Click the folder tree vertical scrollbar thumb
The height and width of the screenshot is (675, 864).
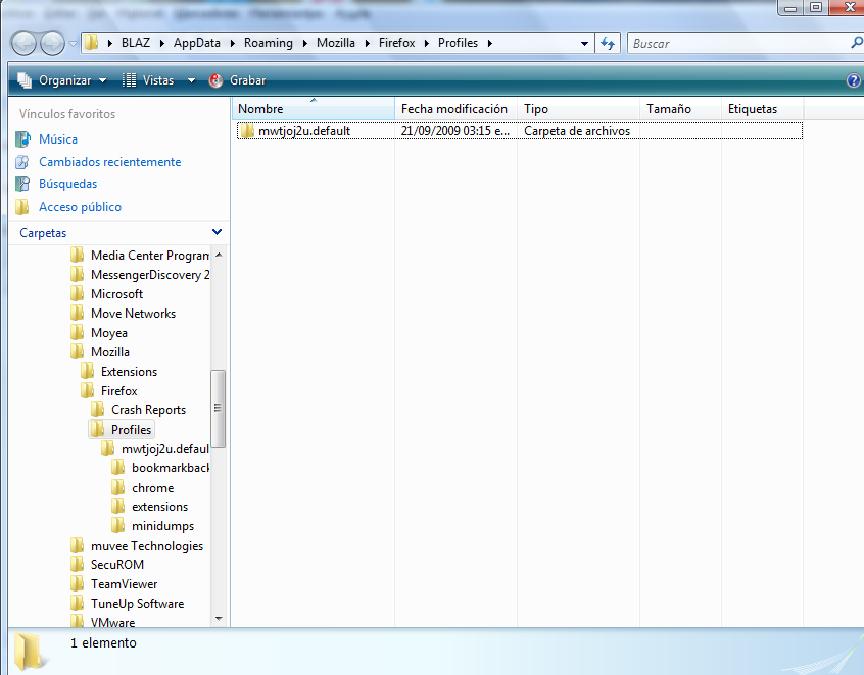point(218,408)
